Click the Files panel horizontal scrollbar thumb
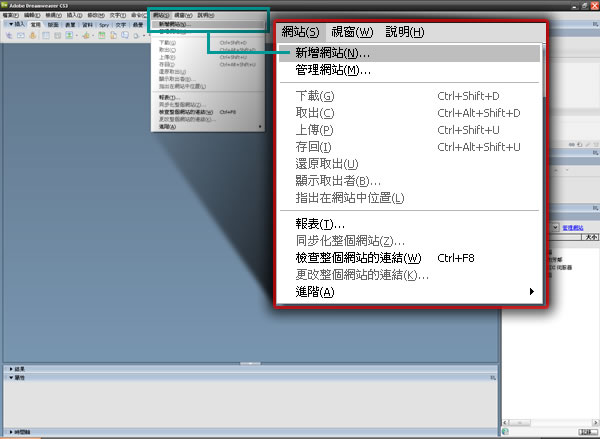Image resolution: width=600 pixels, height=439 pixels. 519,423
